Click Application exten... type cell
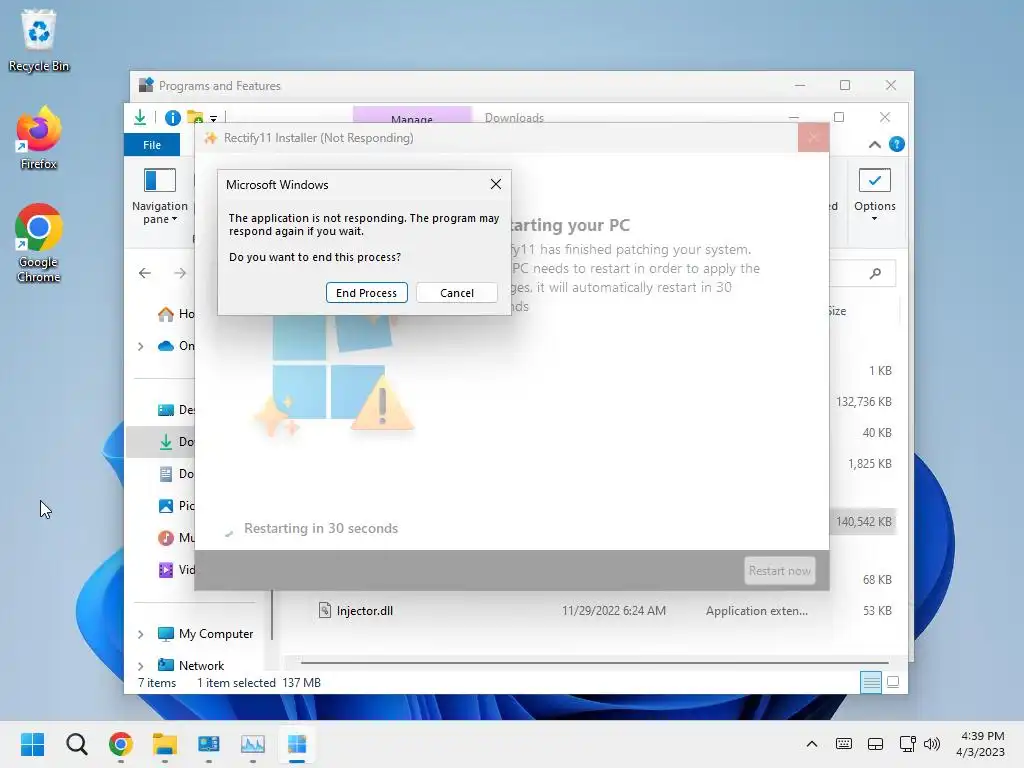The height and width of the screenshot is (768, 1024). pos(756,611)
